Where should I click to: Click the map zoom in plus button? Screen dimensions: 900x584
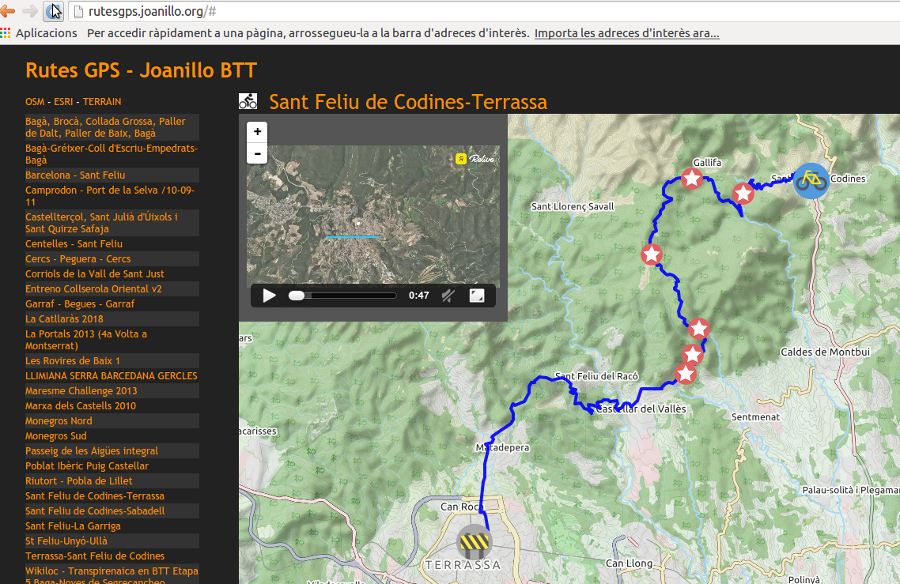click(257, 132)
